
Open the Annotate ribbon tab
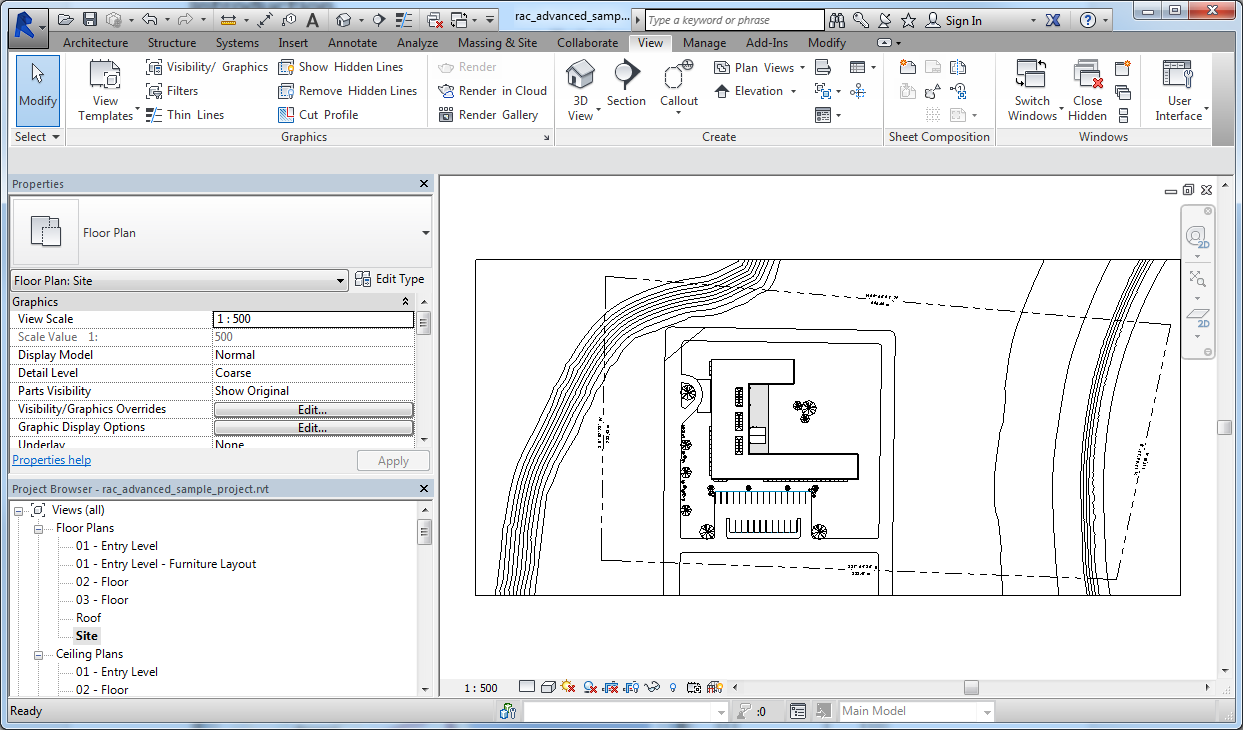353,43
